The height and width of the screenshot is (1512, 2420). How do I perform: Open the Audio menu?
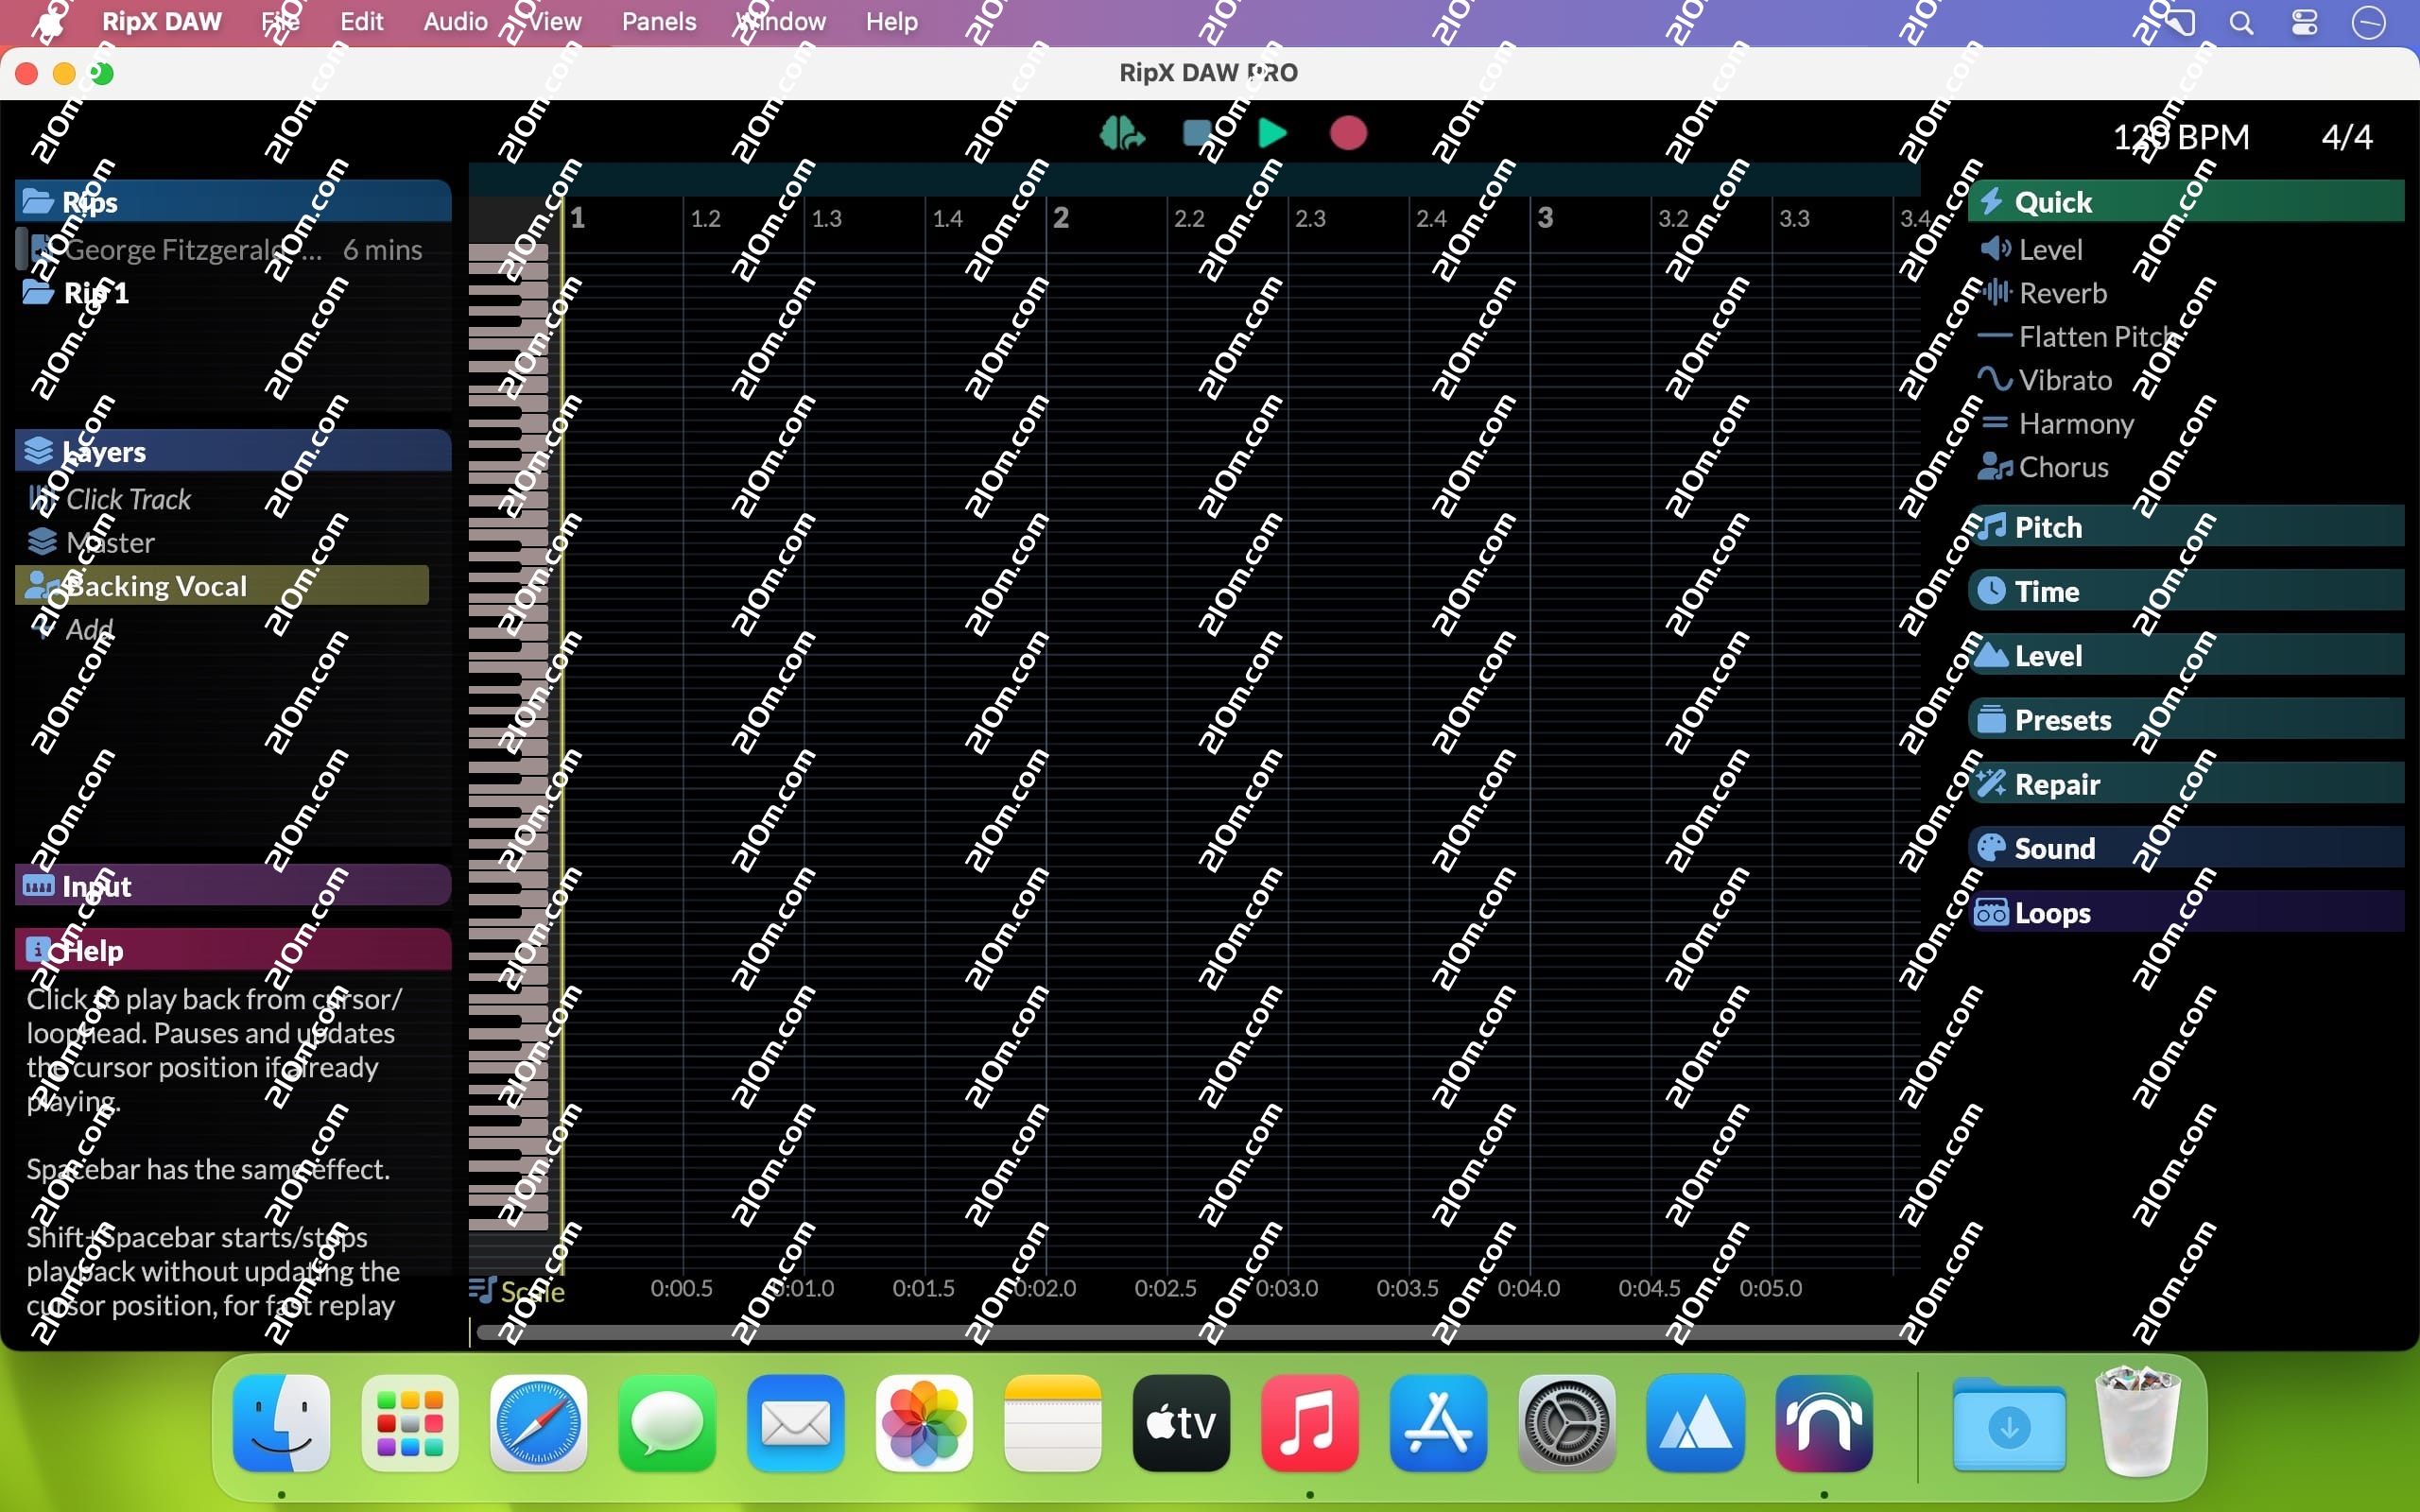click(455, 22)
